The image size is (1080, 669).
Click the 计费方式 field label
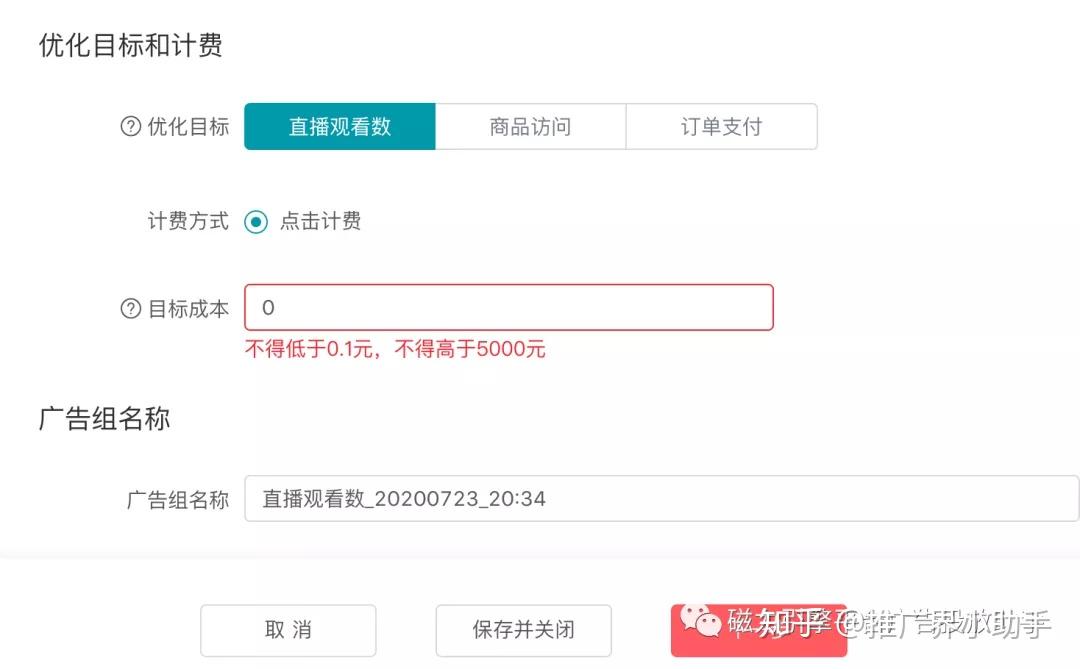click(x=188, y=221)
